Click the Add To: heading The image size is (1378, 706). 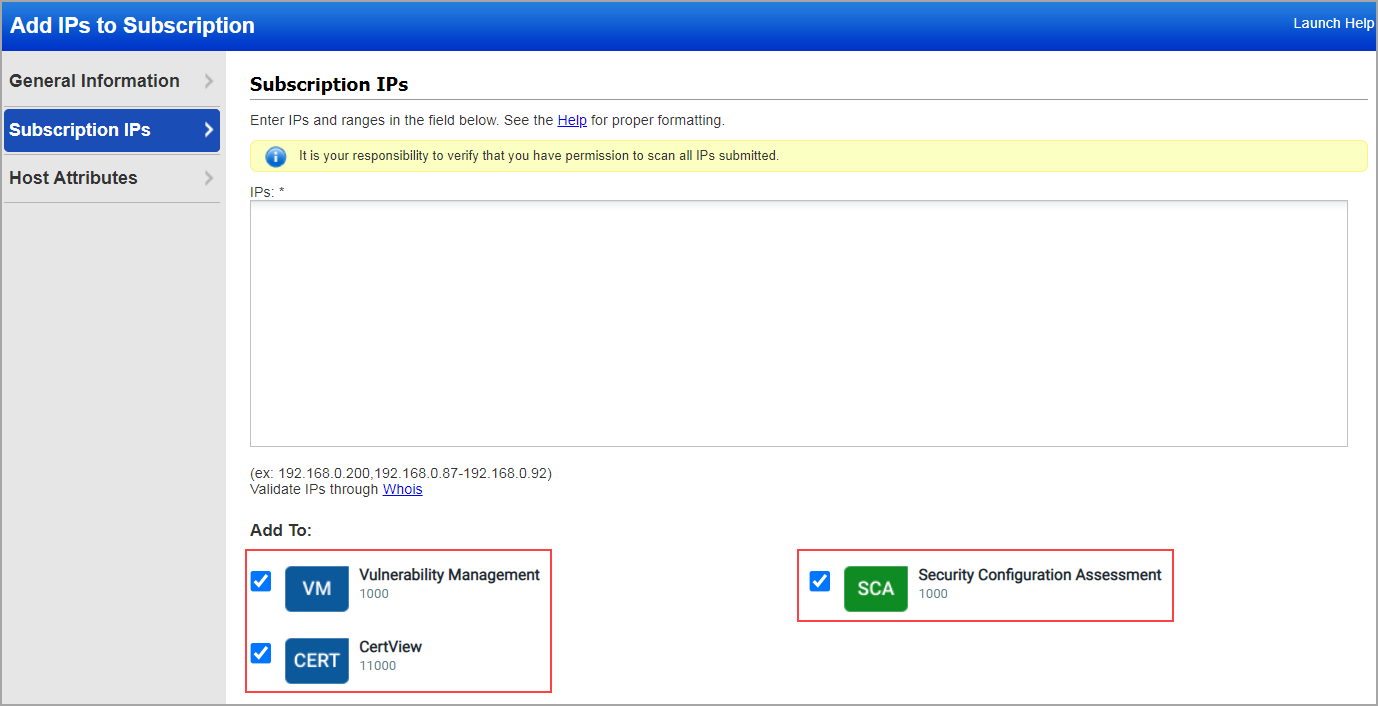[x=281, y=530]
